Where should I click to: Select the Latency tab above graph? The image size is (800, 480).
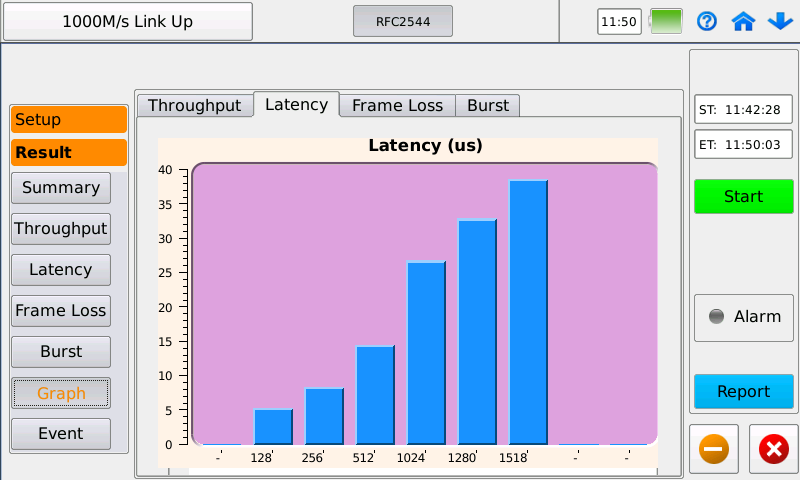coord(296,104)
